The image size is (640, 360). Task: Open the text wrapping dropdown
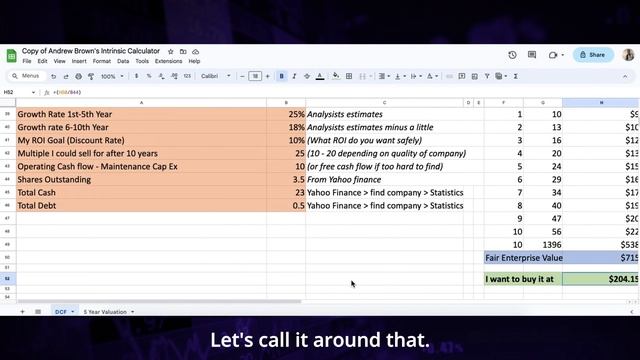point(416,76)
